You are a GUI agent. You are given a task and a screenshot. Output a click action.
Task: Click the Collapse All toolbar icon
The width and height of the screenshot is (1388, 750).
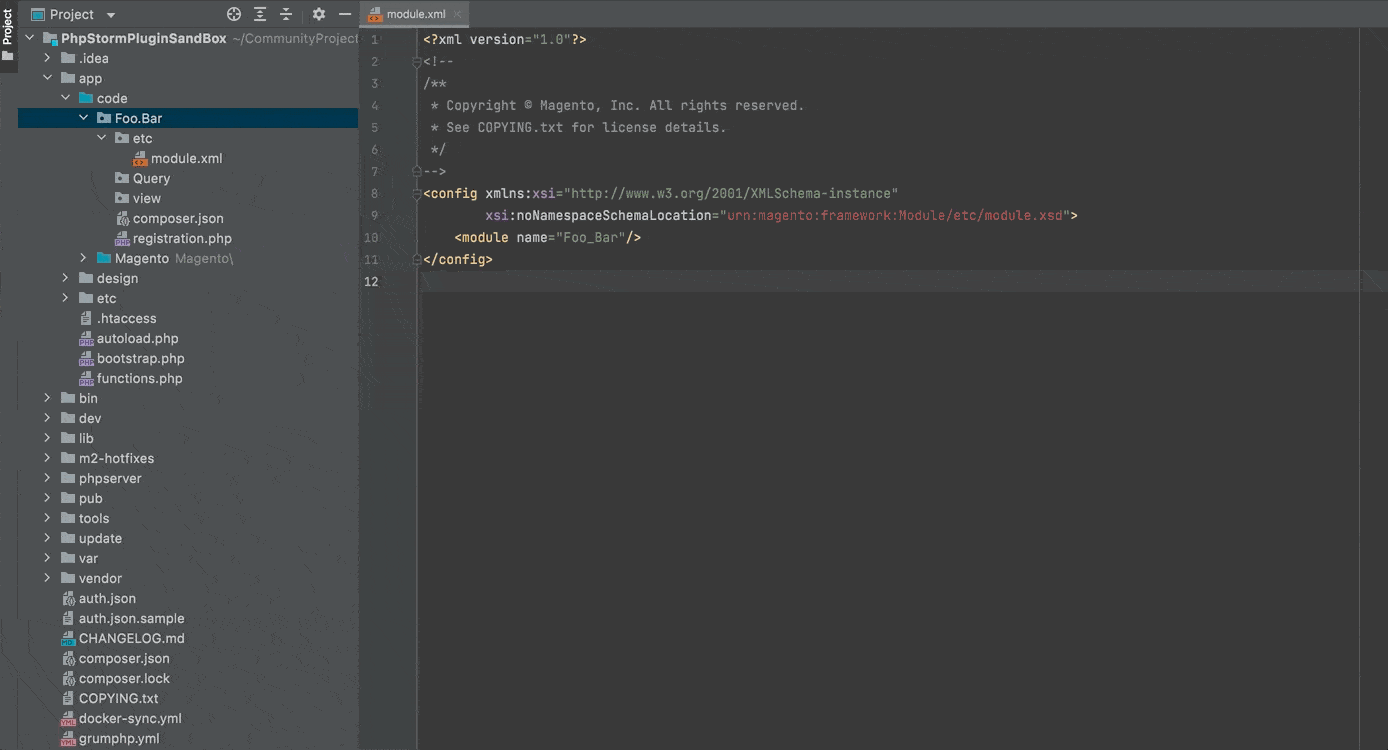coord(286,14)
